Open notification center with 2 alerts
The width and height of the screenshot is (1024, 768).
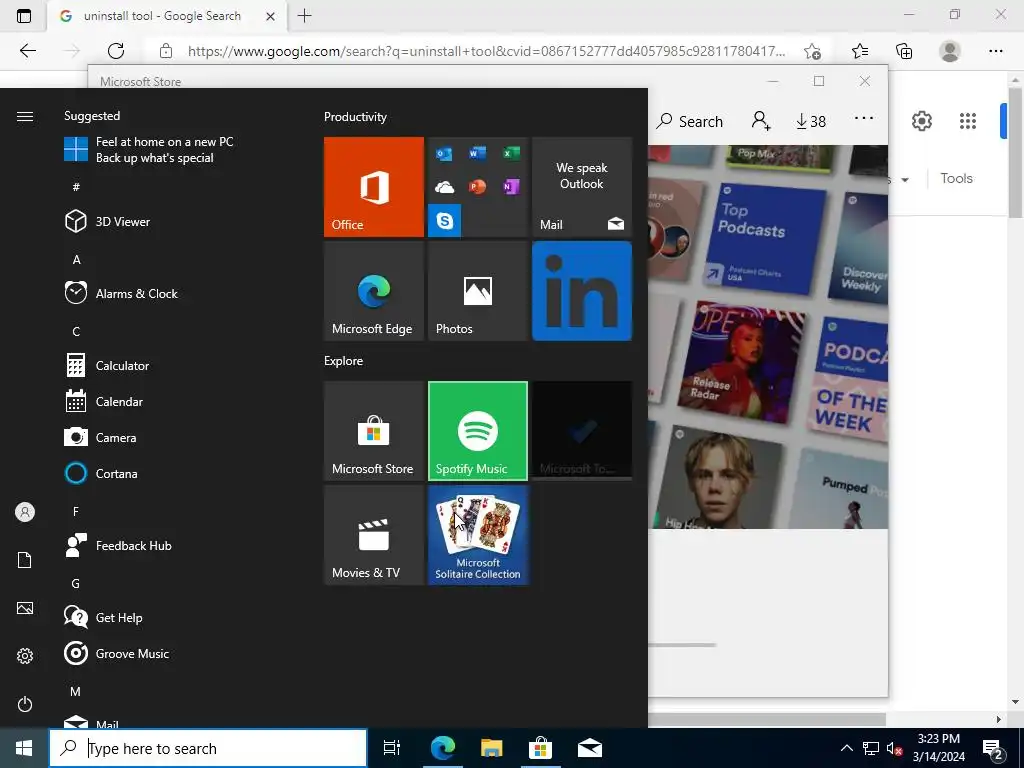pyautogui.click(x=993, y=750)
